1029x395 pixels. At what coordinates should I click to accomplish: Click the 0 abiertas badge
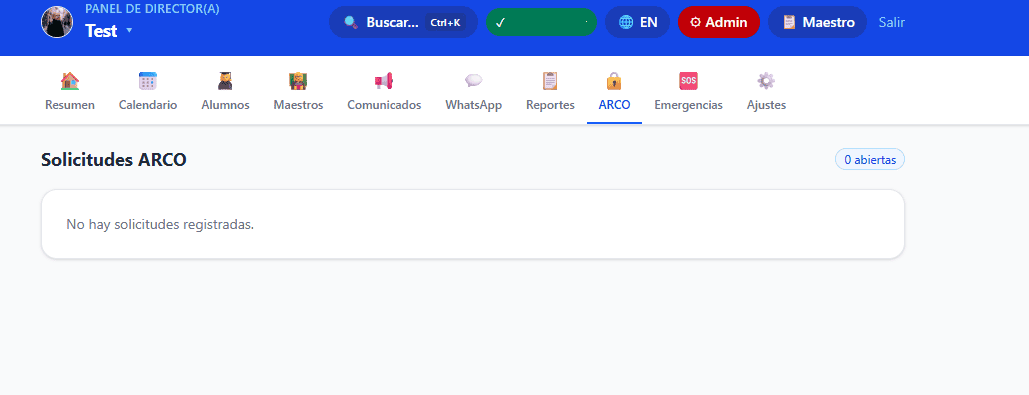[870, 159]
